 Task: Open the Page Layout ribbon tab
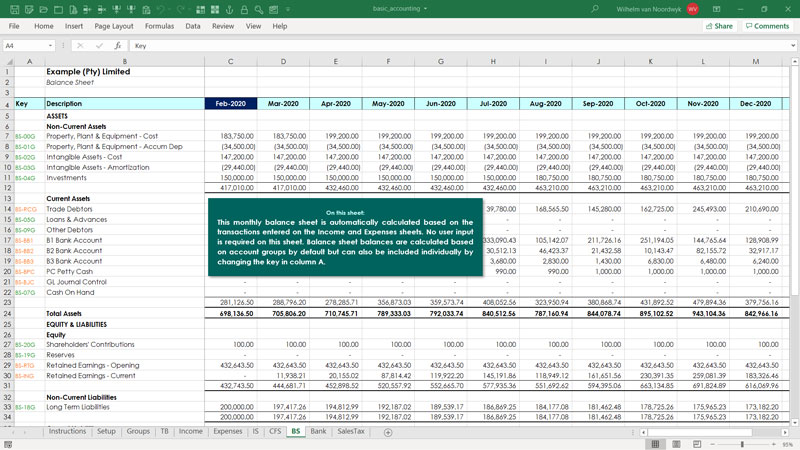(x=114, y=26)
